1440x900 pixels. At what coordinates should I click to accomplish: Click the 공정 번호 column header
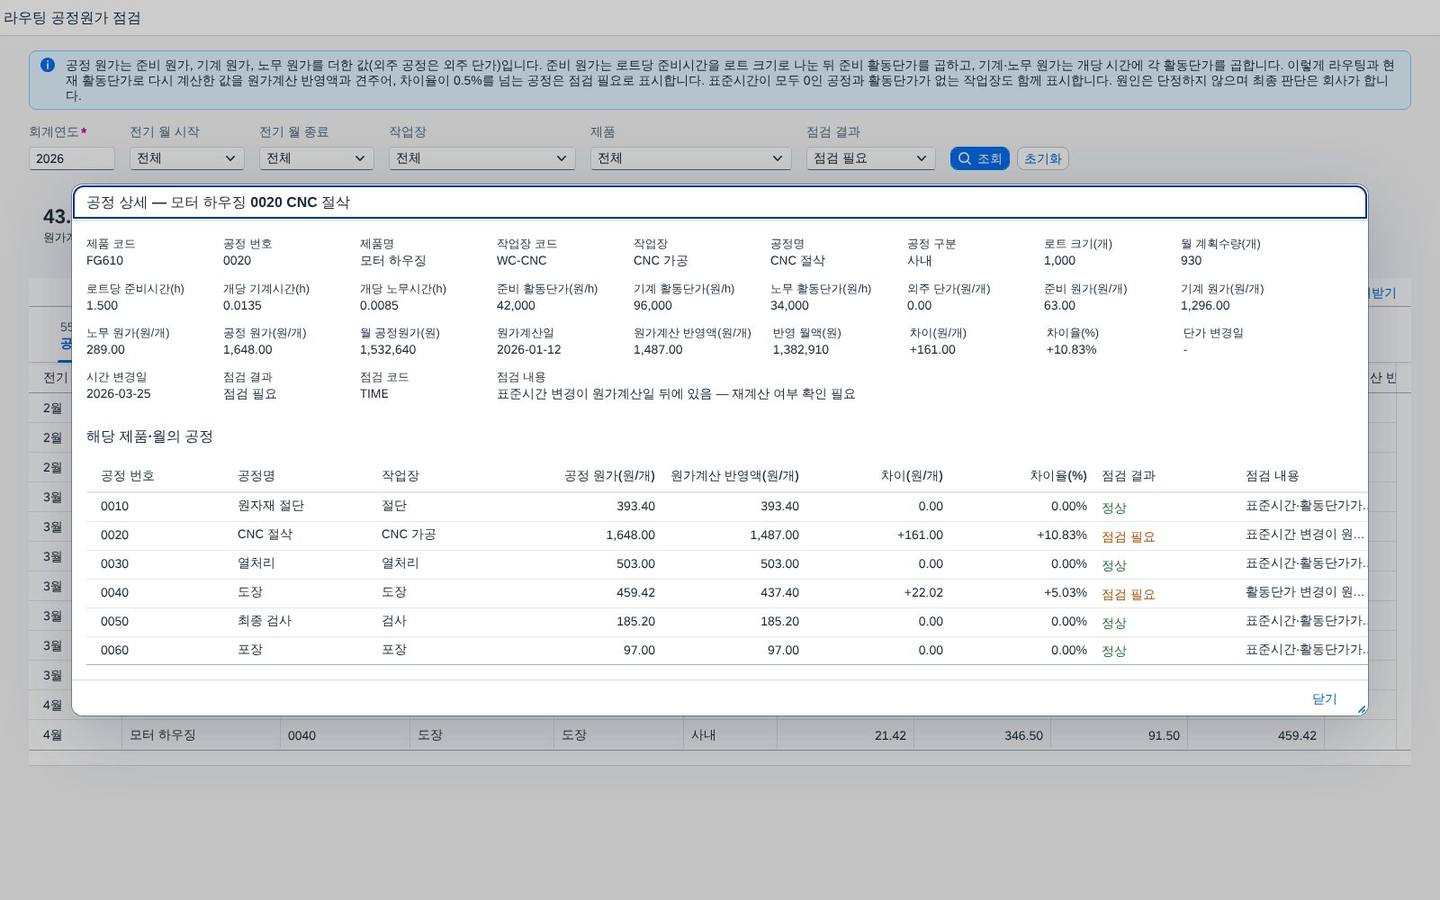(x=127, y=476)
